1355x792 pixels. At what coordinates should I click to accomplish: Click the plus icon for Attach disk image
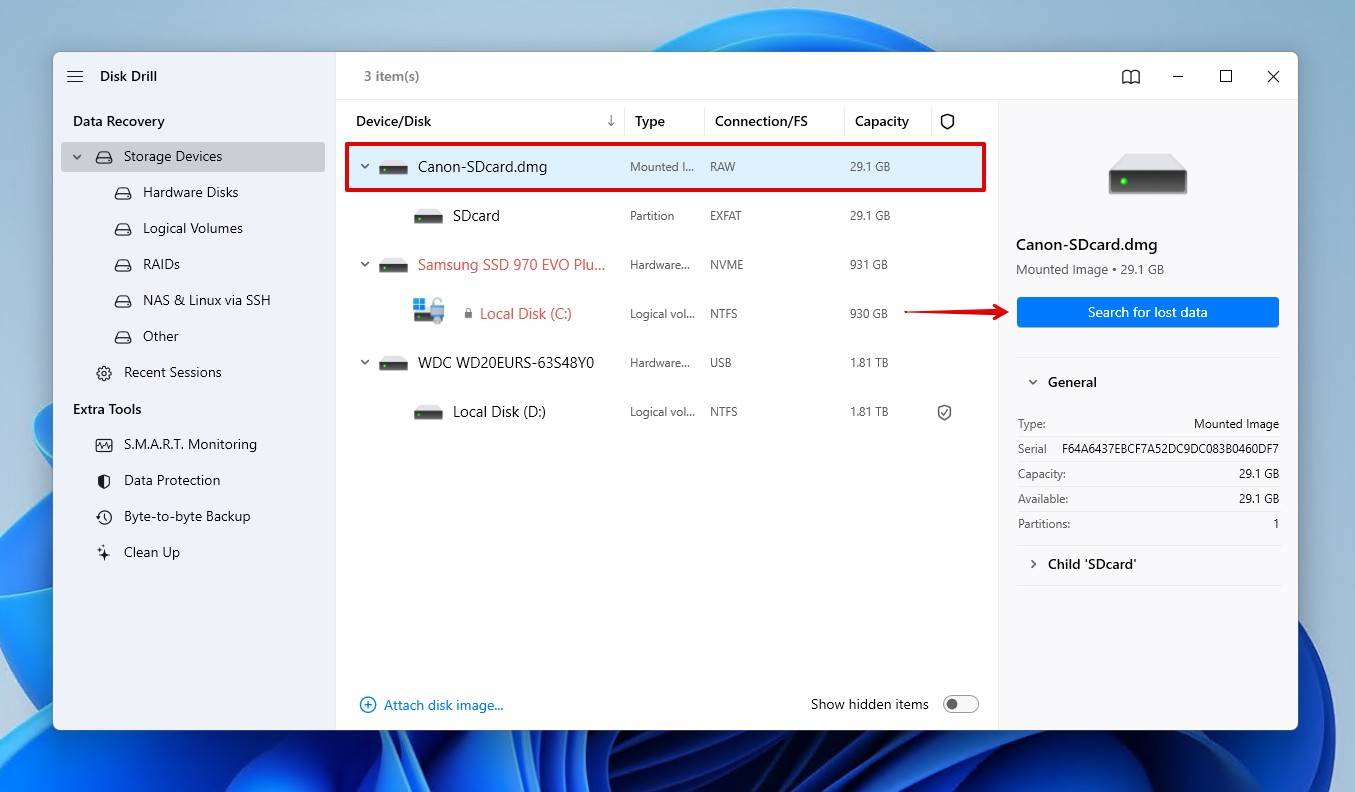pyautogui.click(x=368, y=705)
